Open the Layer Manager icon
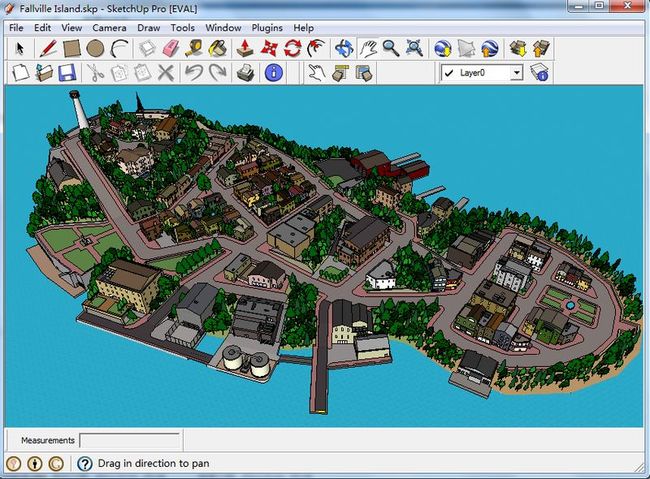The image size is (650, 479). point(540,73)
